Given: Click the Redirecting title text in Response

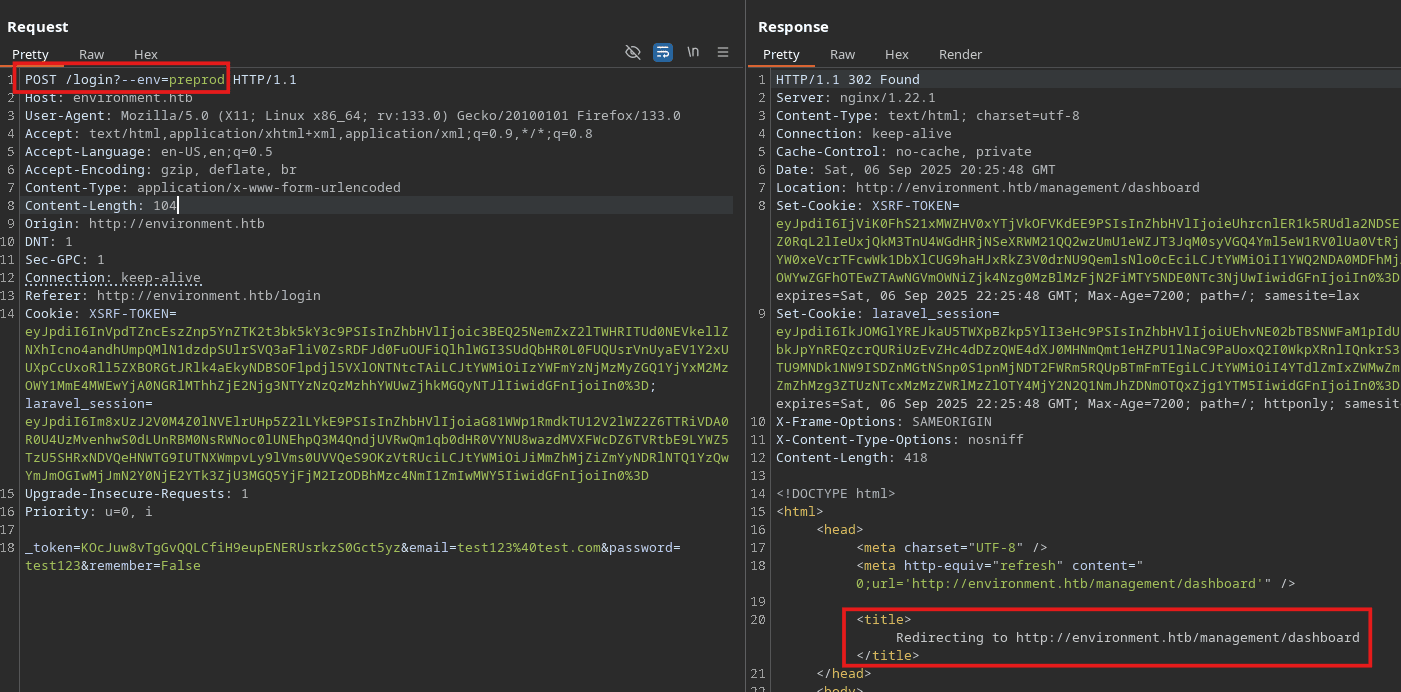Looking at the screenshot, I should (1127, 638).
